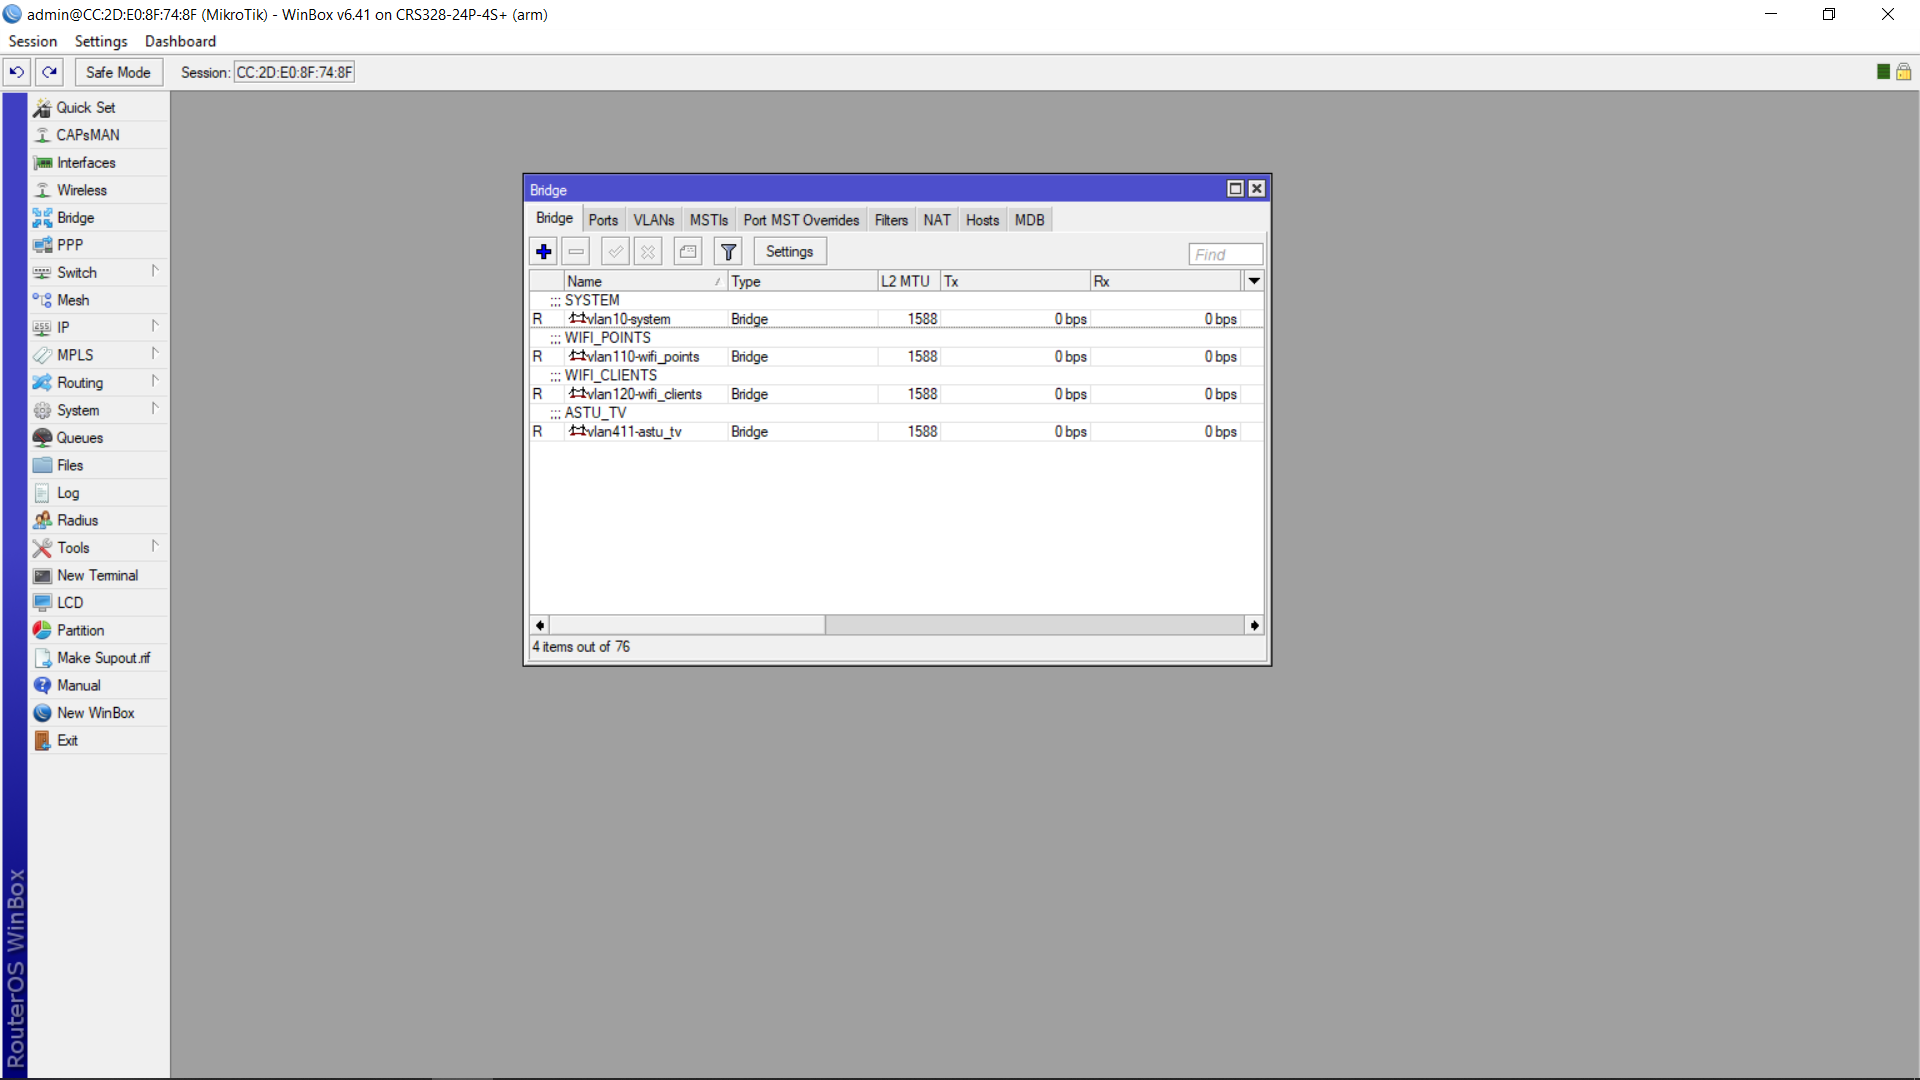Open a New WinBox session
This screenshot has width=1920, height=1080.
(x=98, y=712)
